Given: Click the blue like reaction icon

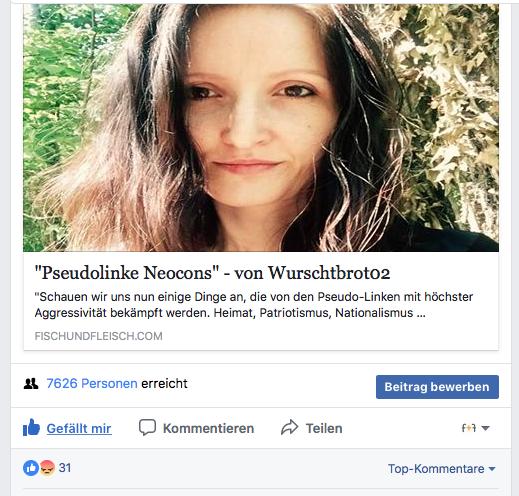Looking at the screenshot, I should [x=31, y=468].
